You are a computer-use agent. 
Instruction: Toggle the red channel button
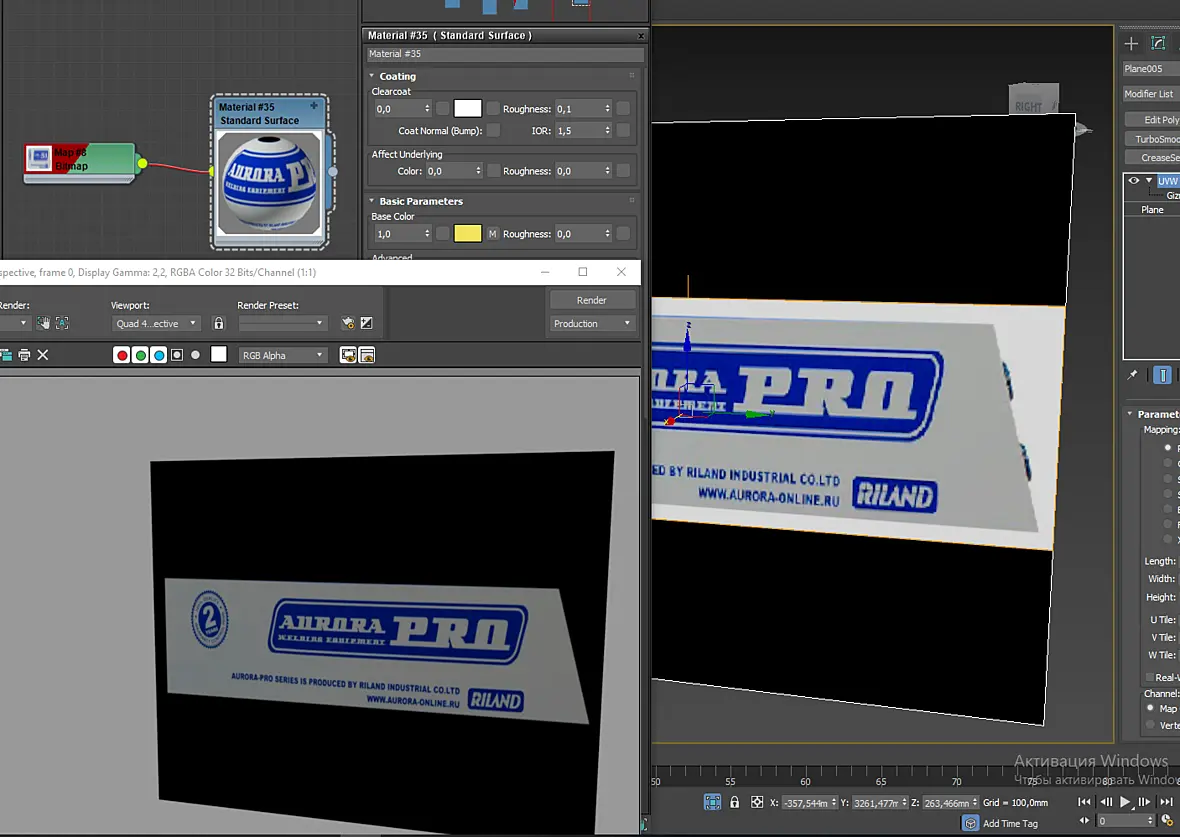coord(121,355)
